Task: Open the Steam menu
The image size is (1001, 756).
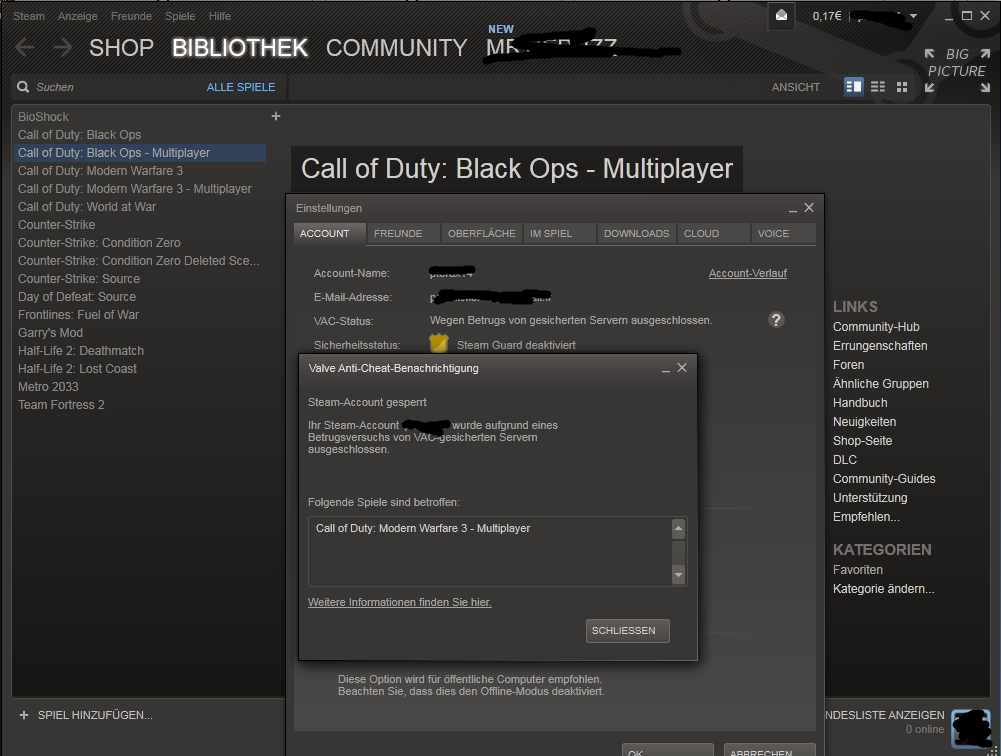Action: (x=29, y=16)
